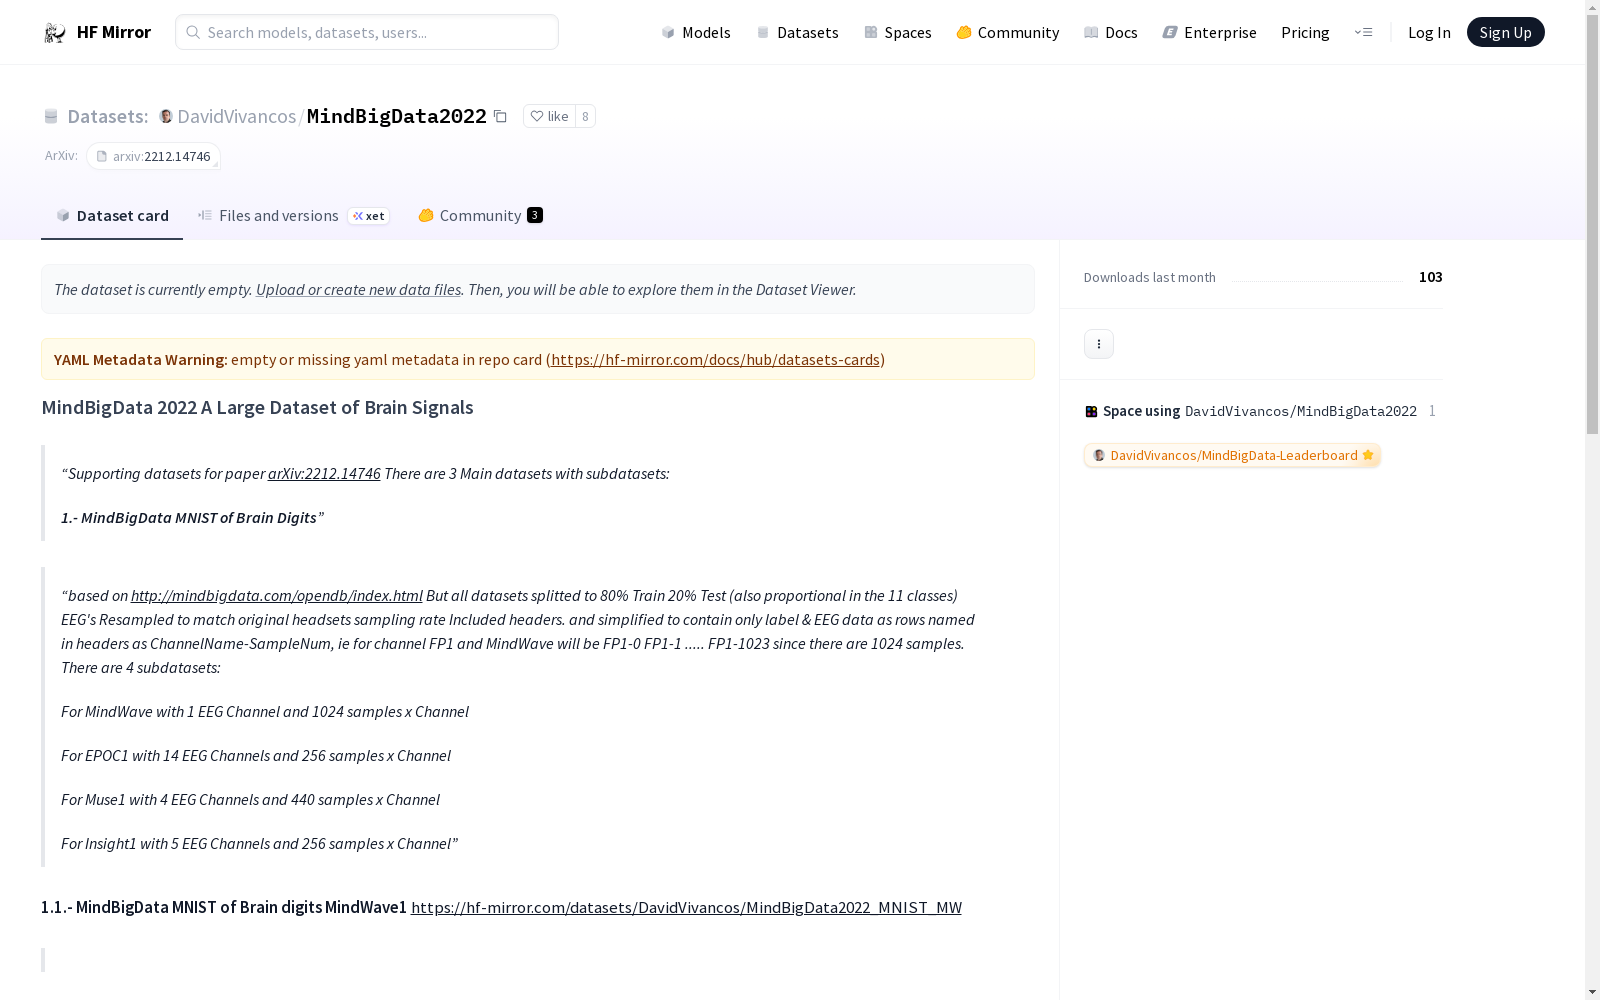Click the HF Mirror logo icon
The width and height of the screenshot is (1600, 1000).
(x=55, y=33)
